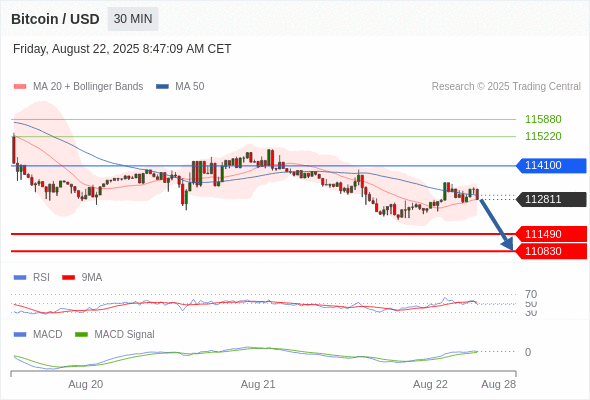Click the Bitcoin / USD chart title

(55, 19)
